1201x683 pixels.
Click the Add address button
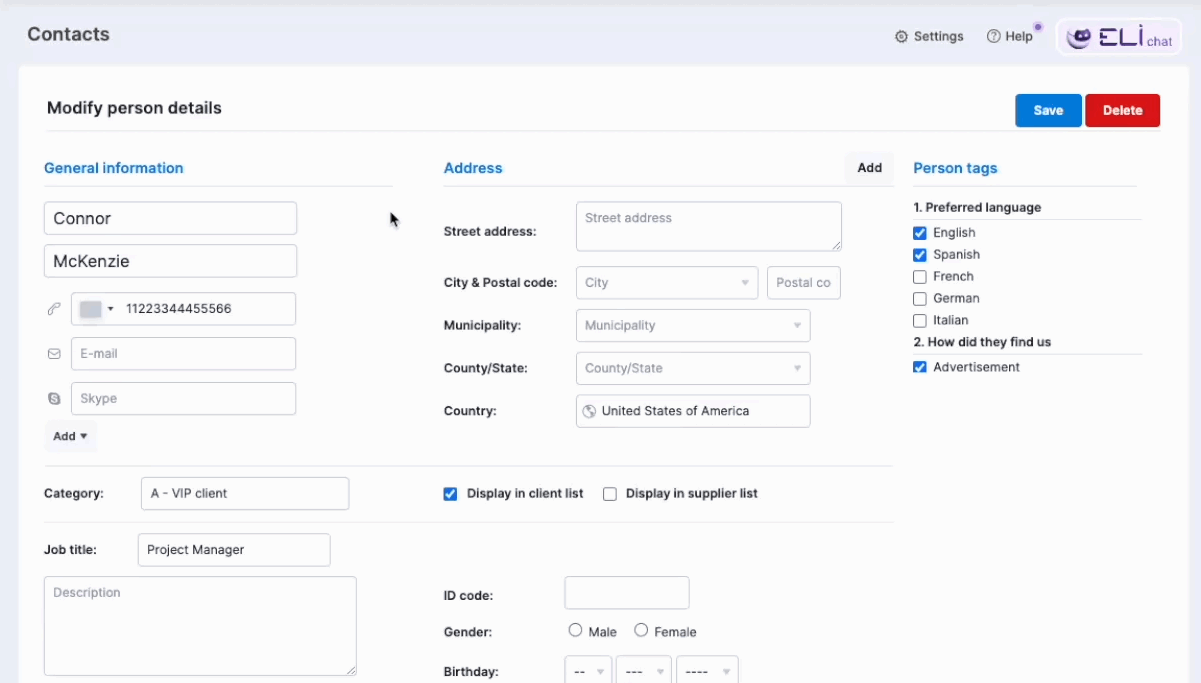[x=869, y=168]
